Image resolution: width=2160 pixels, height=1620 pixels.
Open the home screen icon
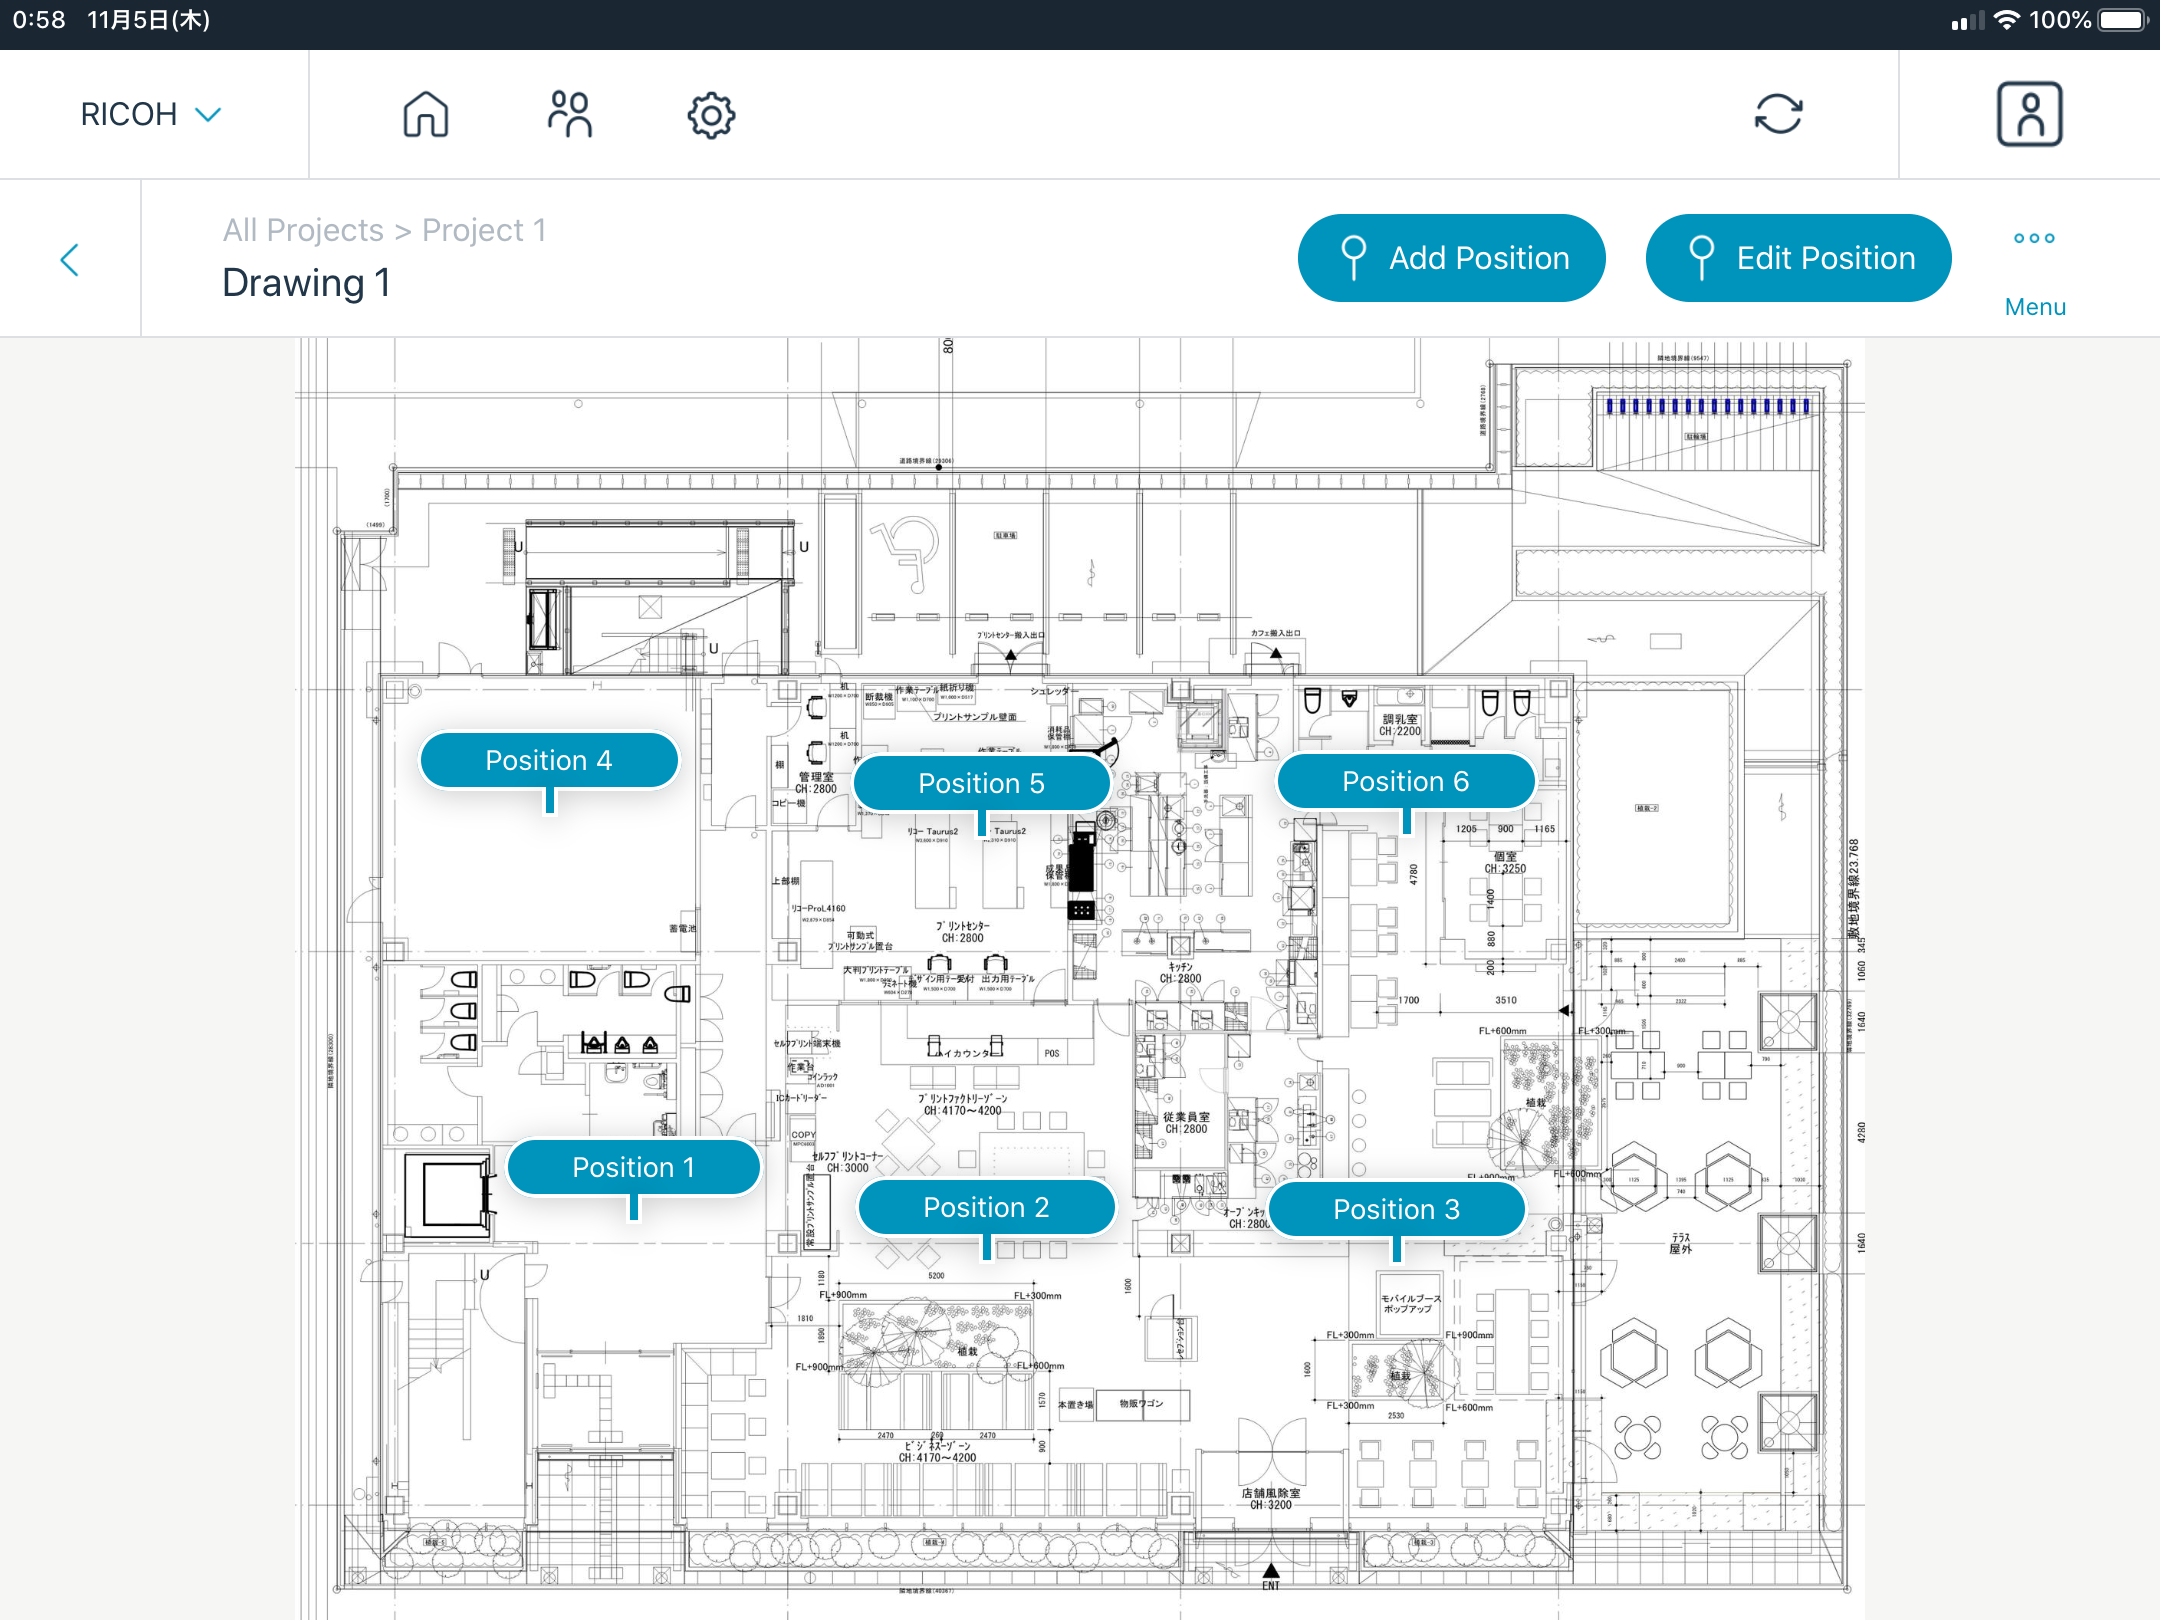pos(425,114)
